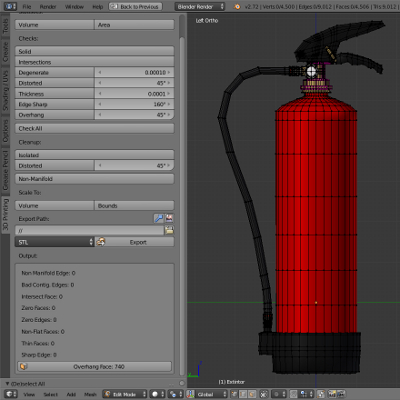Click Thickness value field 0.0001
Viewport: 400px width, 400px height.
[134, 94]
